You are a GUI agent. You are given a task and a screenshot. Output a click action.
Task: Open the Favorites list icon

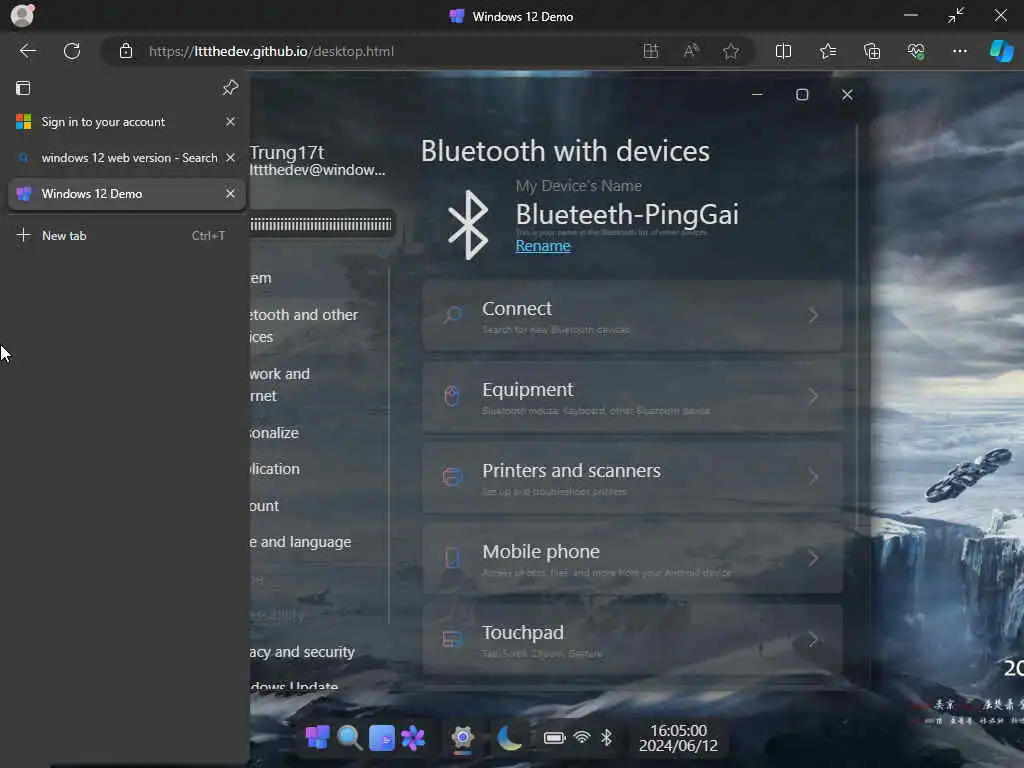827,51
